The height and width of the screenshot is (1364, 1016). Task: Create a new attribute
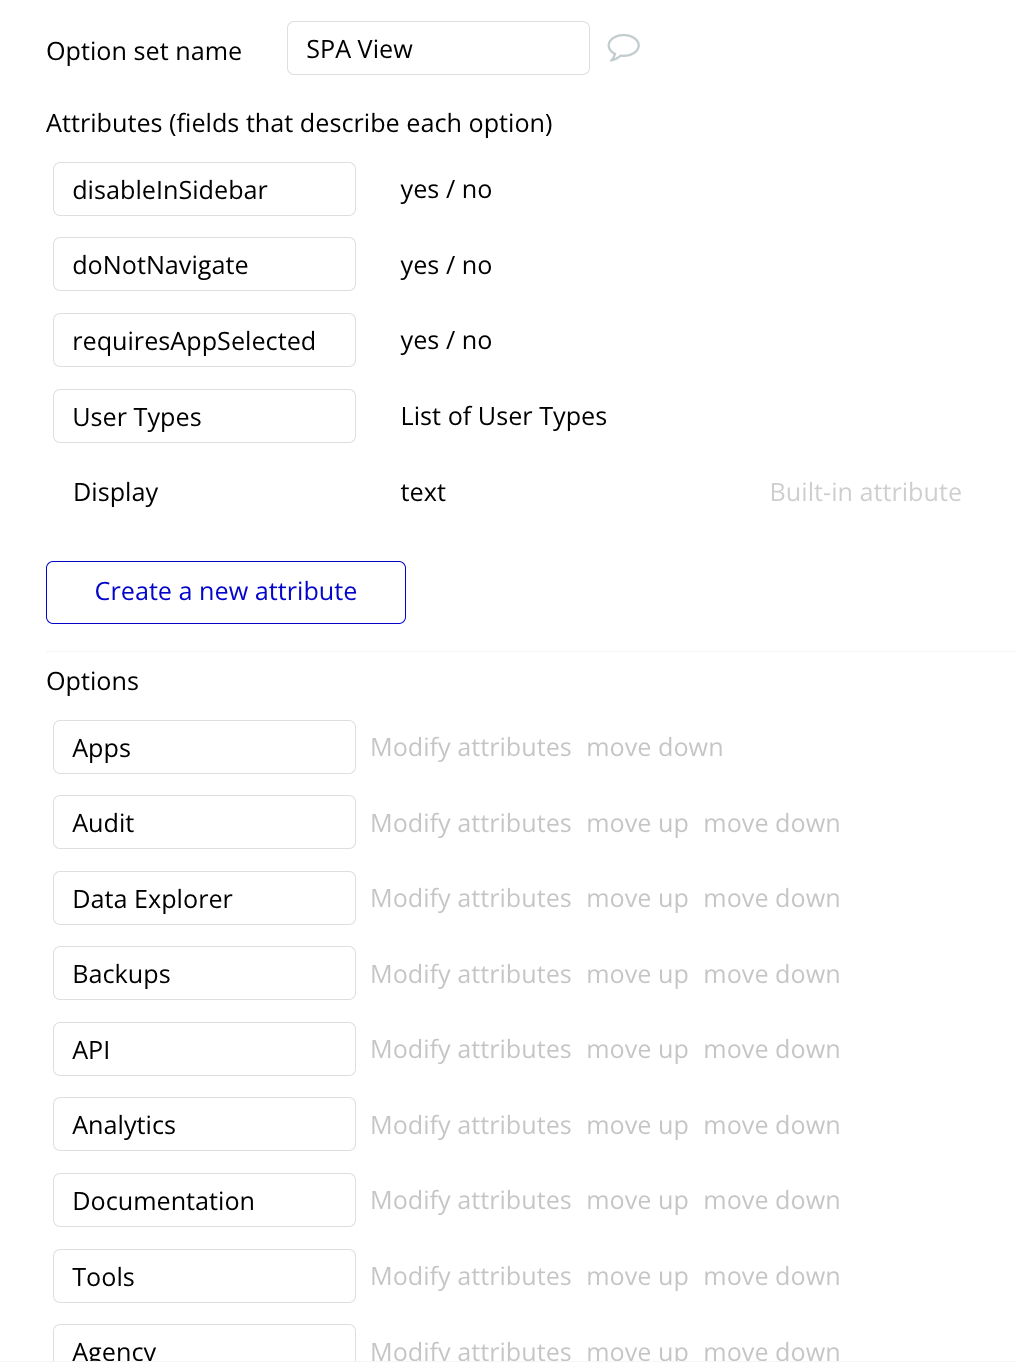(x=226, y=592)
